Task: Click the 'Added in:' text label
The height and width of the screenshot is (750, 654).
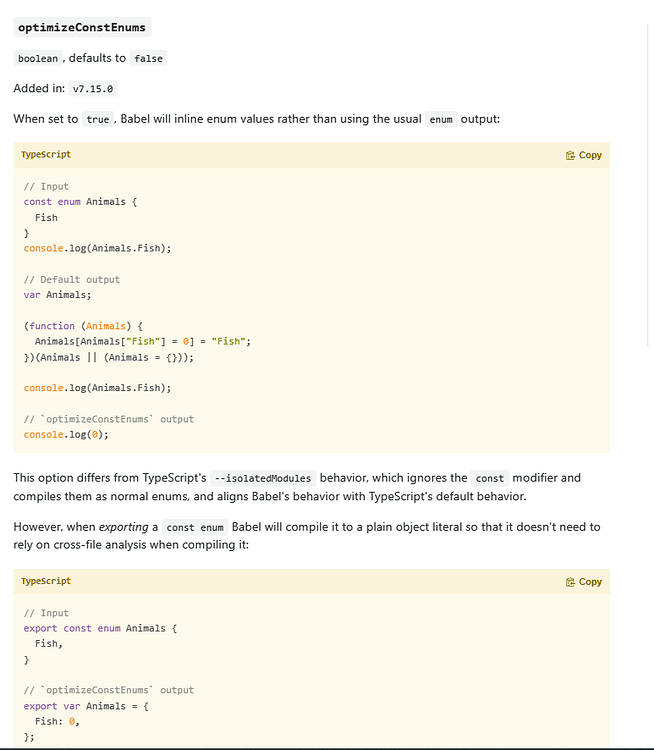Action: pyautogui.click(x=38, y=89)
